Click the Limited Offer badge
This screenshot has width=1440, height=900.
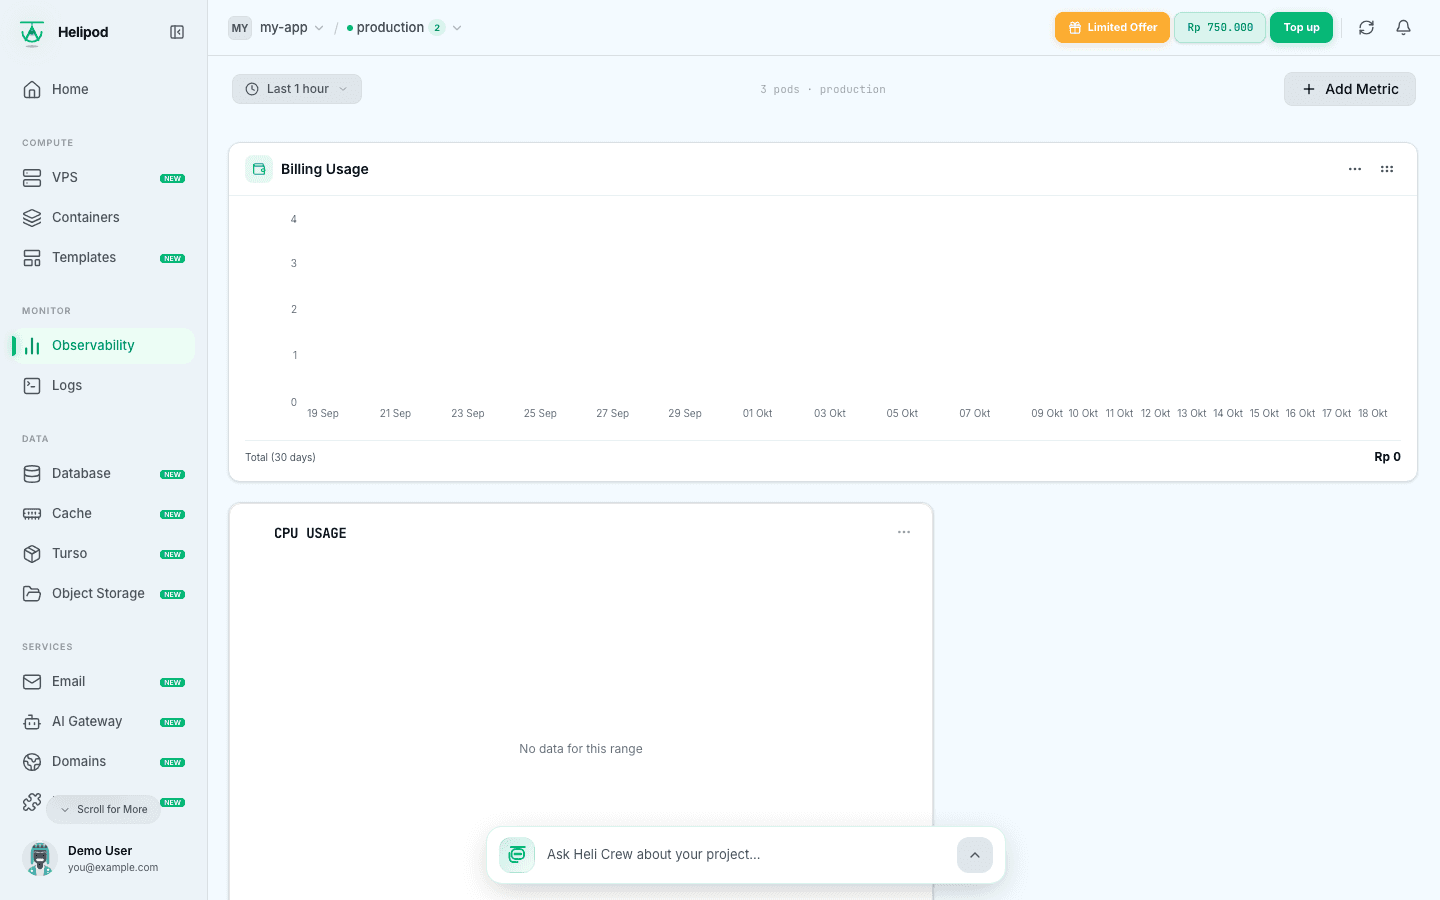pos(1112,28)
